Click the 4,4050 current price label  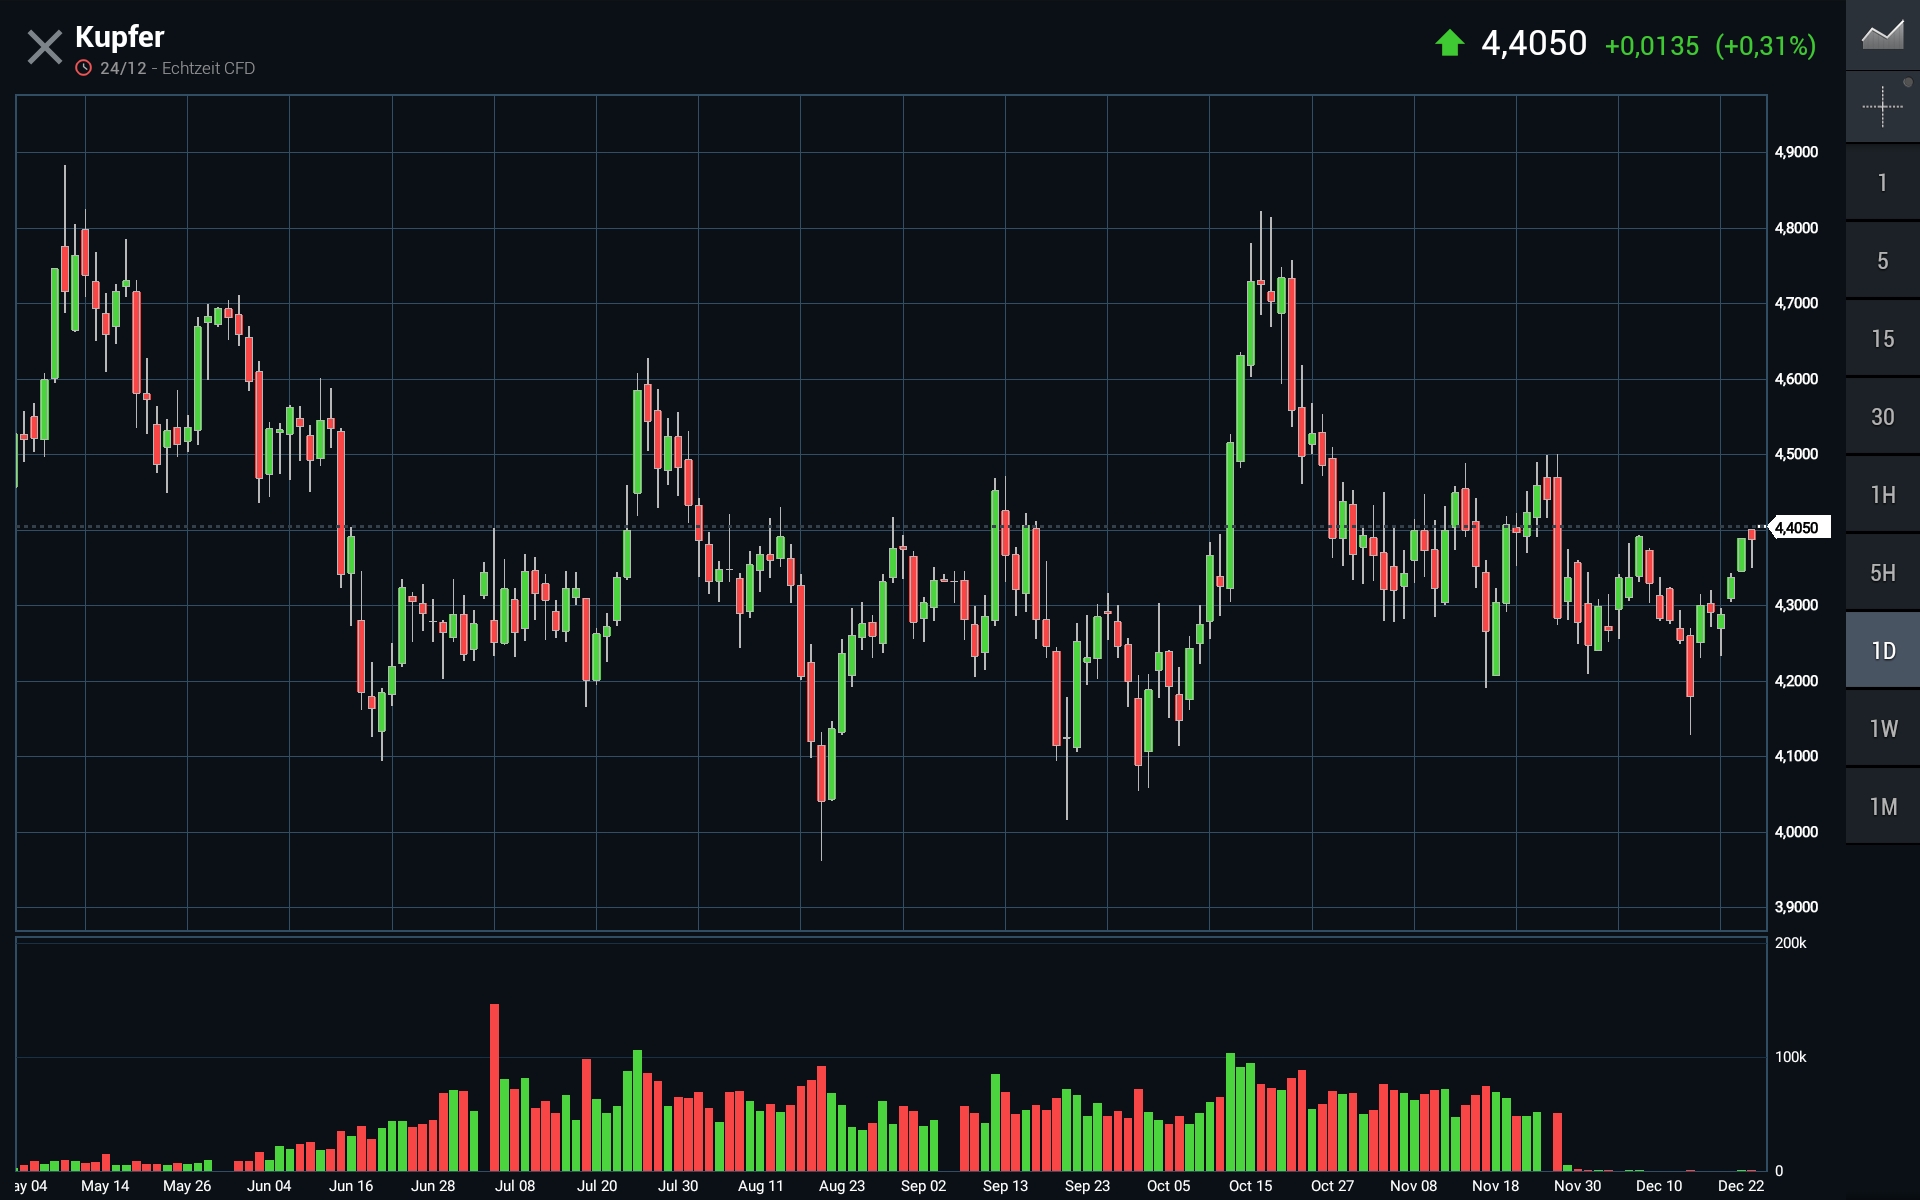click(1798, 528)
